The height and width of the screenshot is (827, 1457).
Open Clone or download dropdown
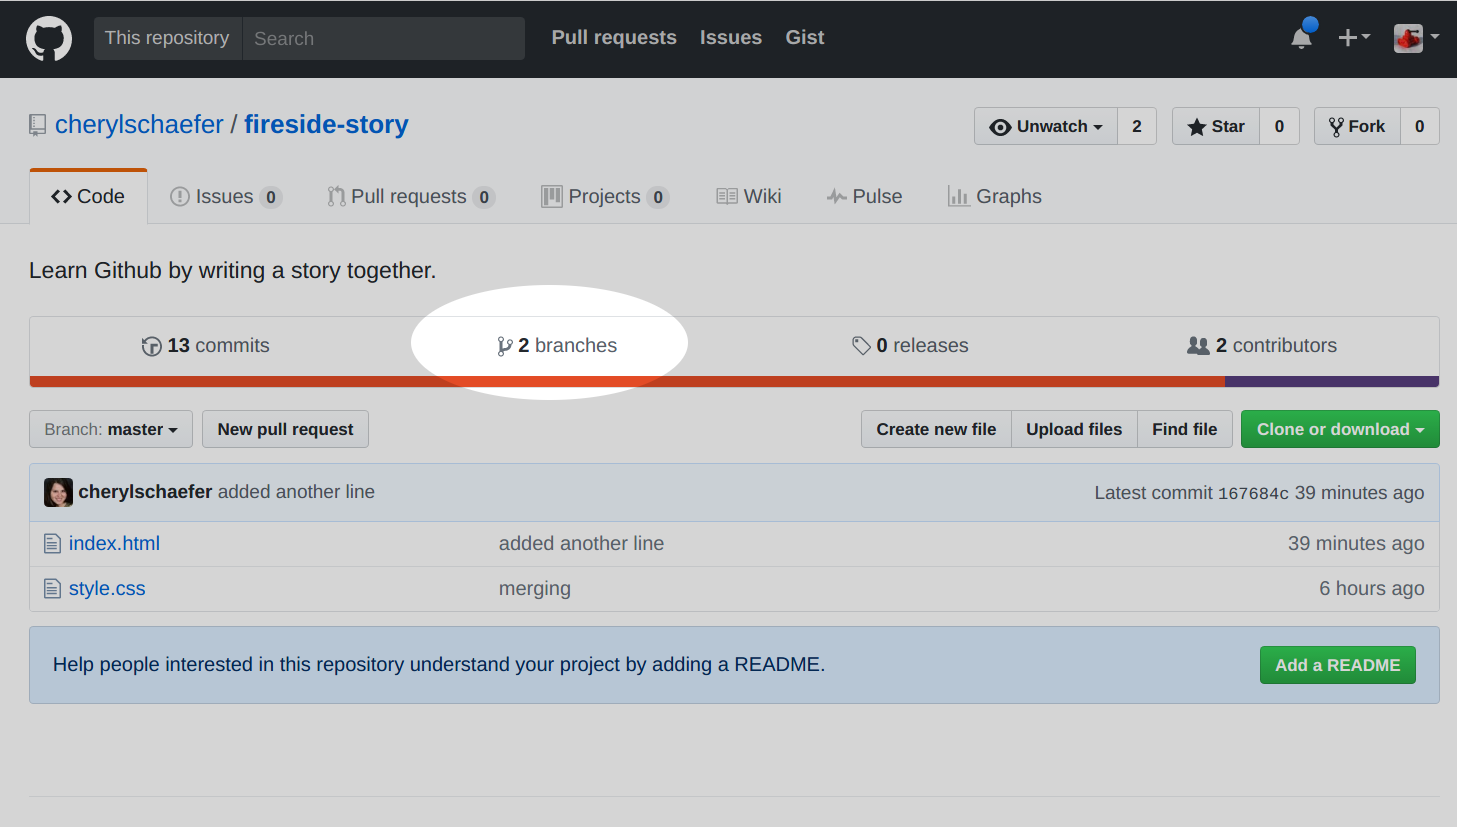coord(1340,429)
